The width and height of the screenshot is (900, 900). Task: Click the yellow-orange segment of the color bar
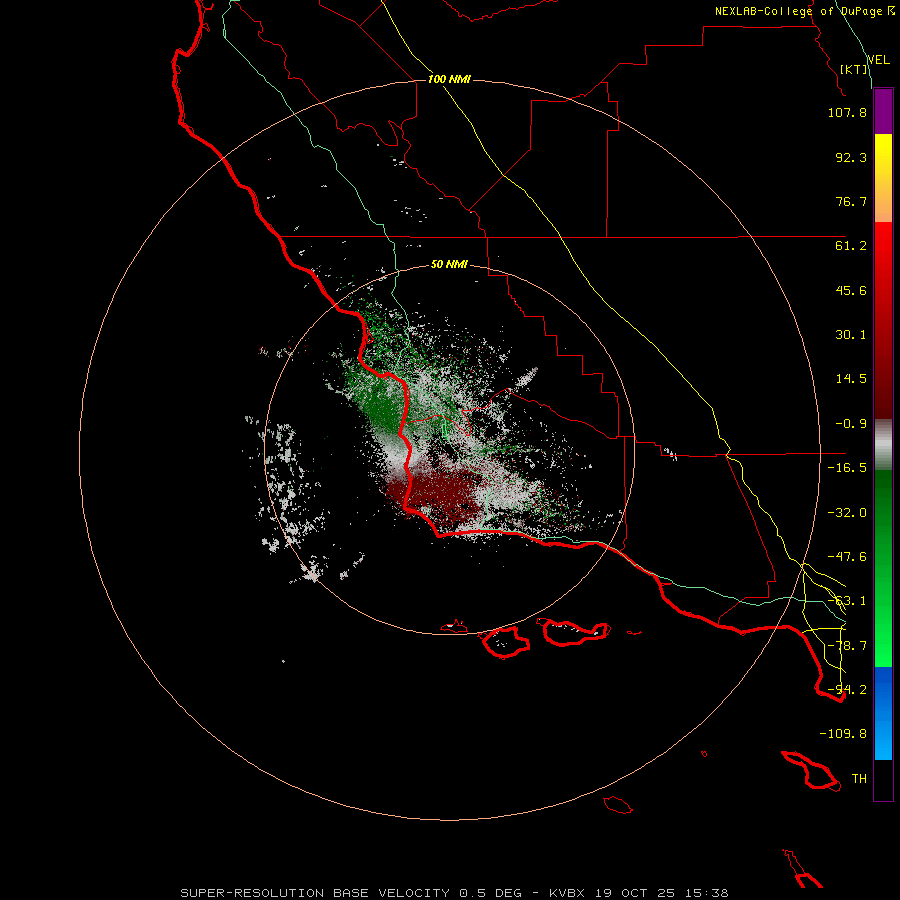(883, 178)
